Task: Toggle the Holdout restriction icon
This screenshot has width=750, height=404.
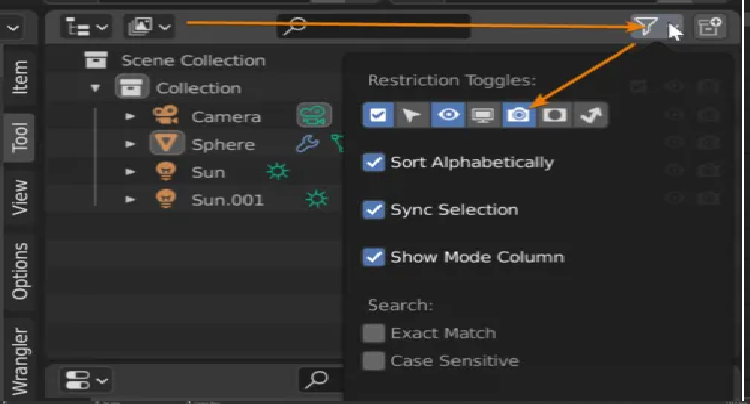Action: (x=554, y=115)
